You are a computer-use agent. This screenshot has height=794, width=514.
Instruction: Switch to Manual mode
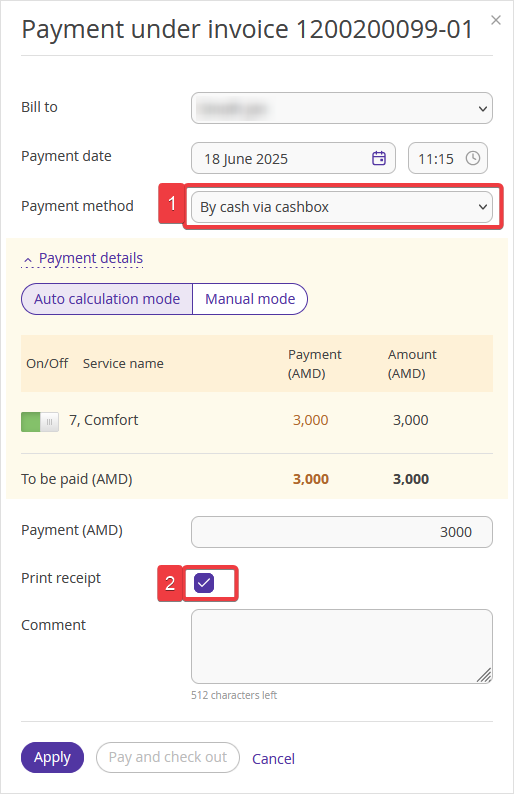250,299
